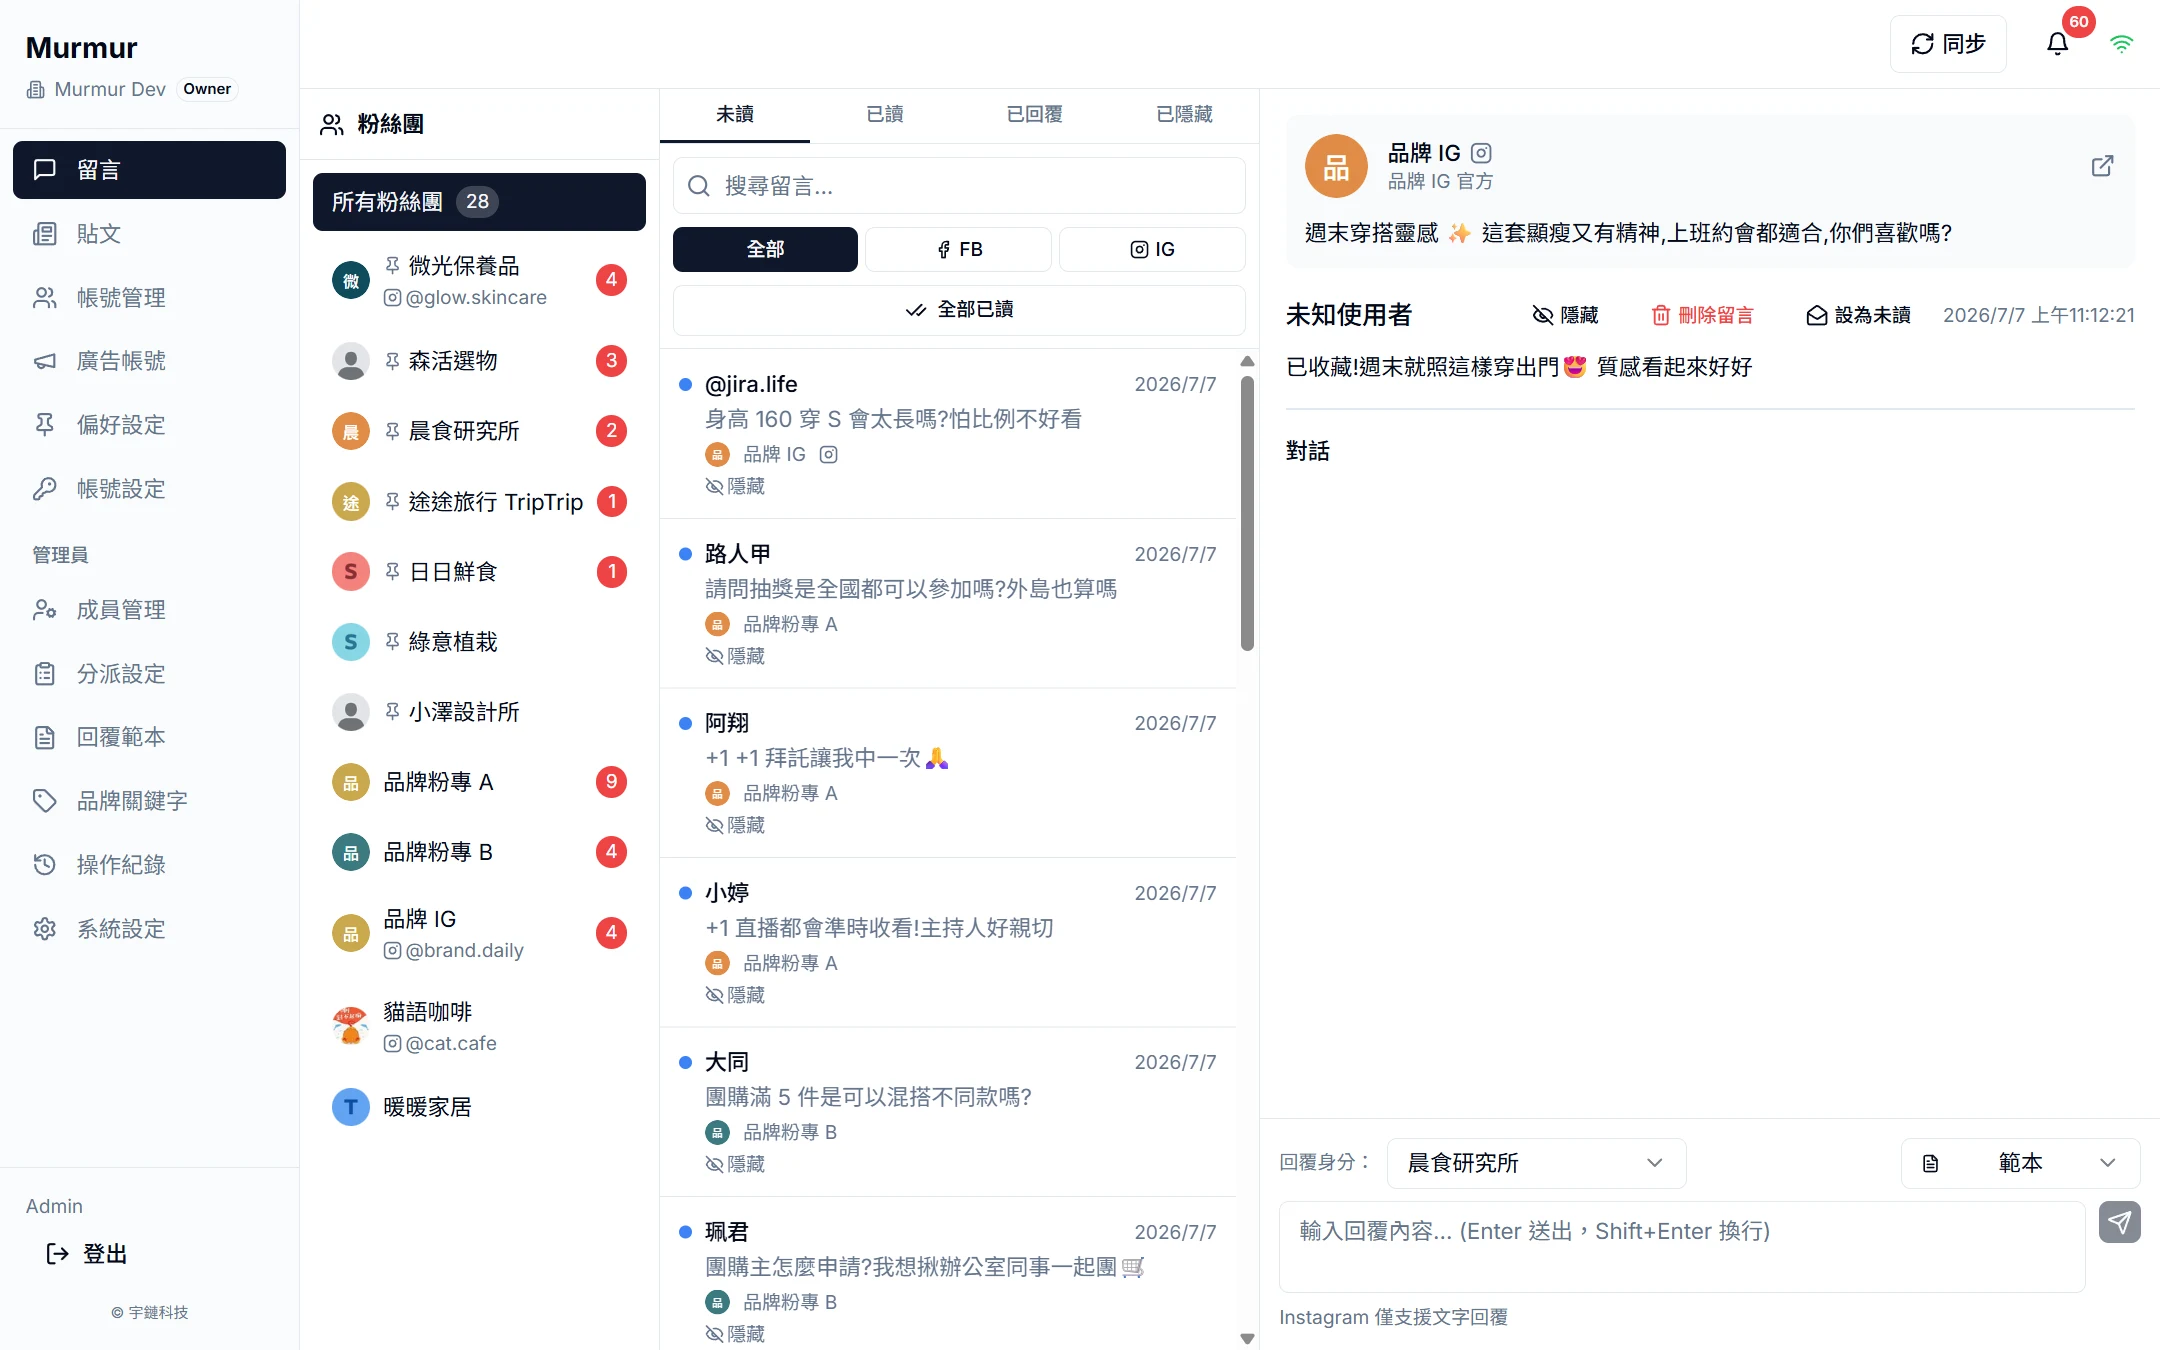Click the search magnifier icon in comment search
Viewport: 2160px width, 1350px height.
pos(699,186)
